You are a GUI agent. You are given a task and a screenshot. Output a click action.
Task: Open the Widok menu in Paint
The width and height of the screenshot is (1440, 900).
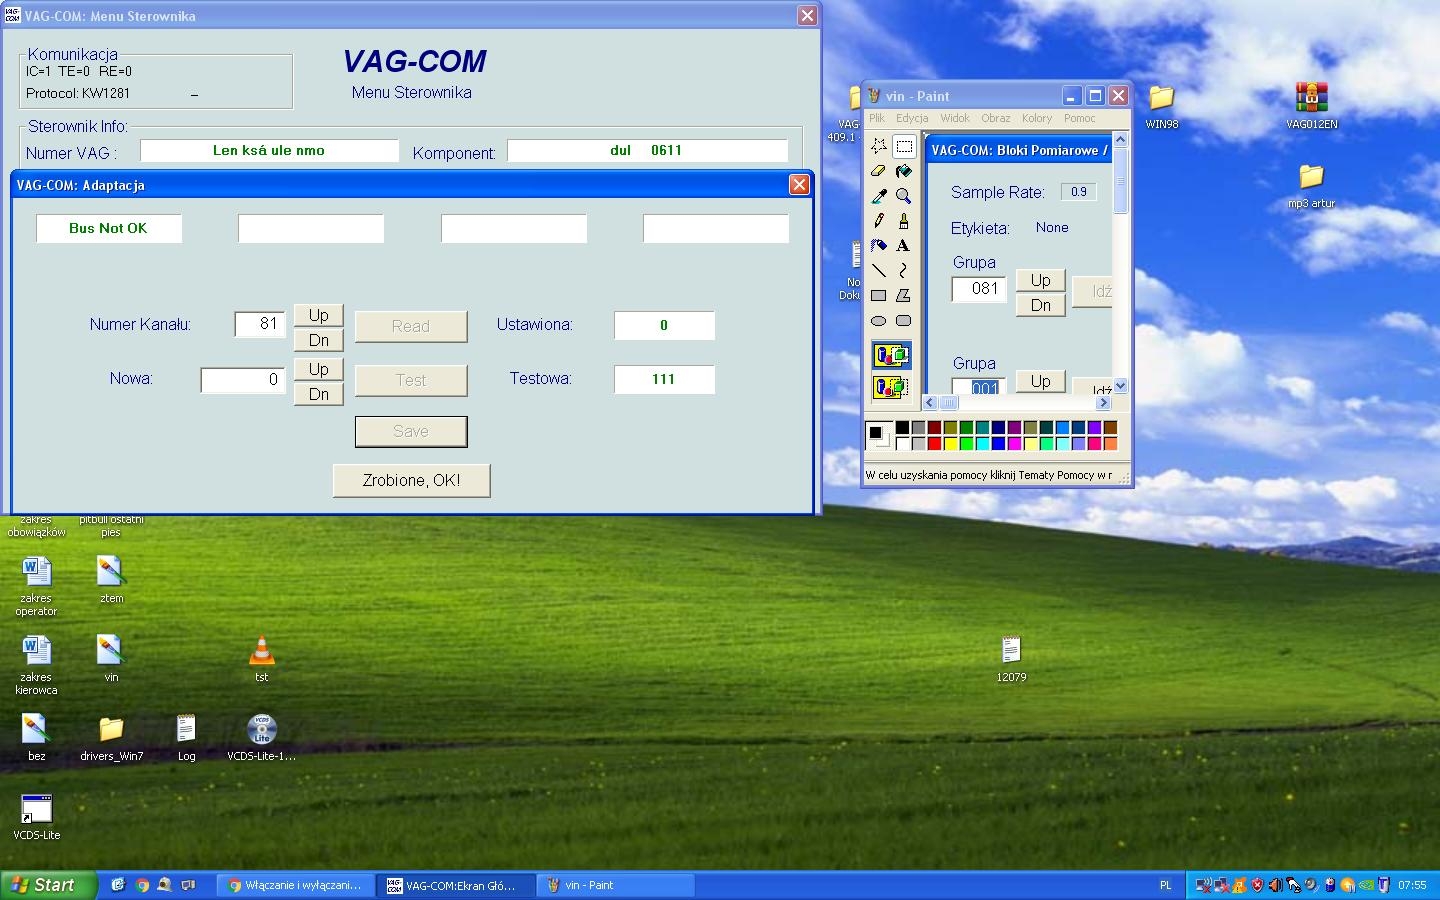[955, 118]
